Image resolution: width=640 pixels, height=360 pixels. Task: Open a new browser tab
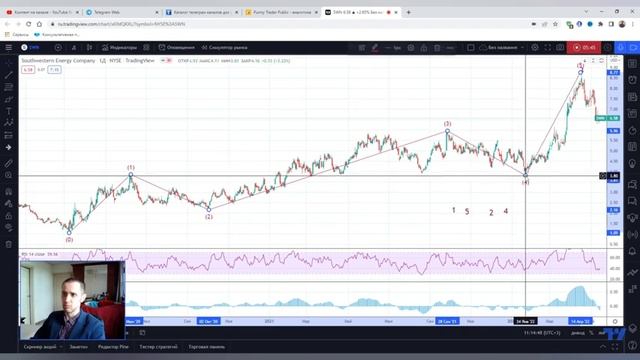pos(408,12)
